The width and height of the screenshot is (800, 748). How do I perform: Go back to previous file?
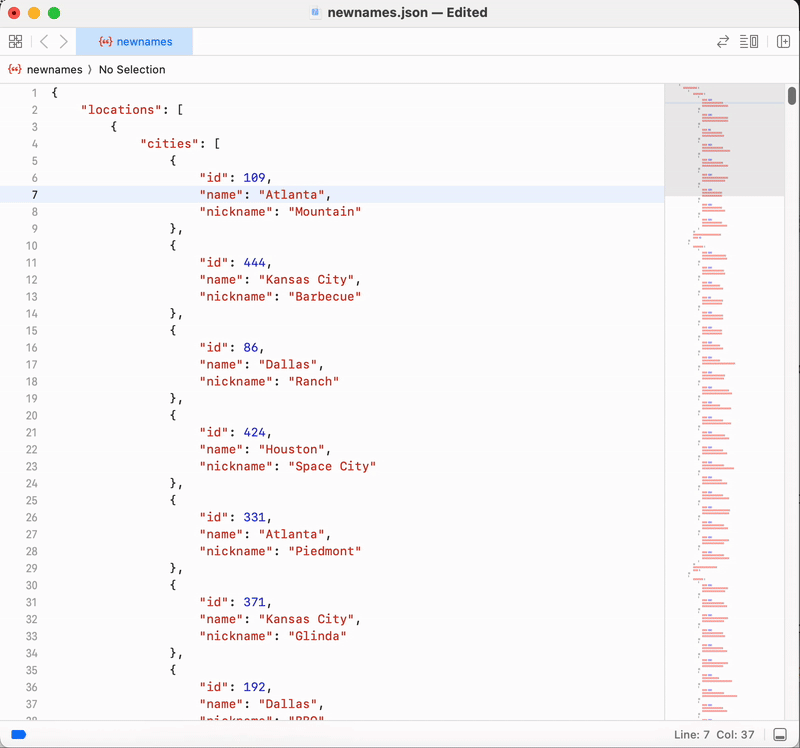(44, 42)
